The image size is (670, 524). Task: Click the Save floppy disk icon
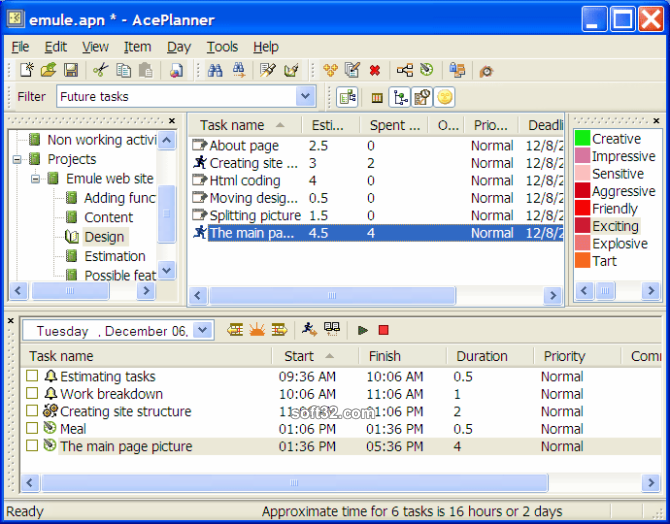pos(71,70)
